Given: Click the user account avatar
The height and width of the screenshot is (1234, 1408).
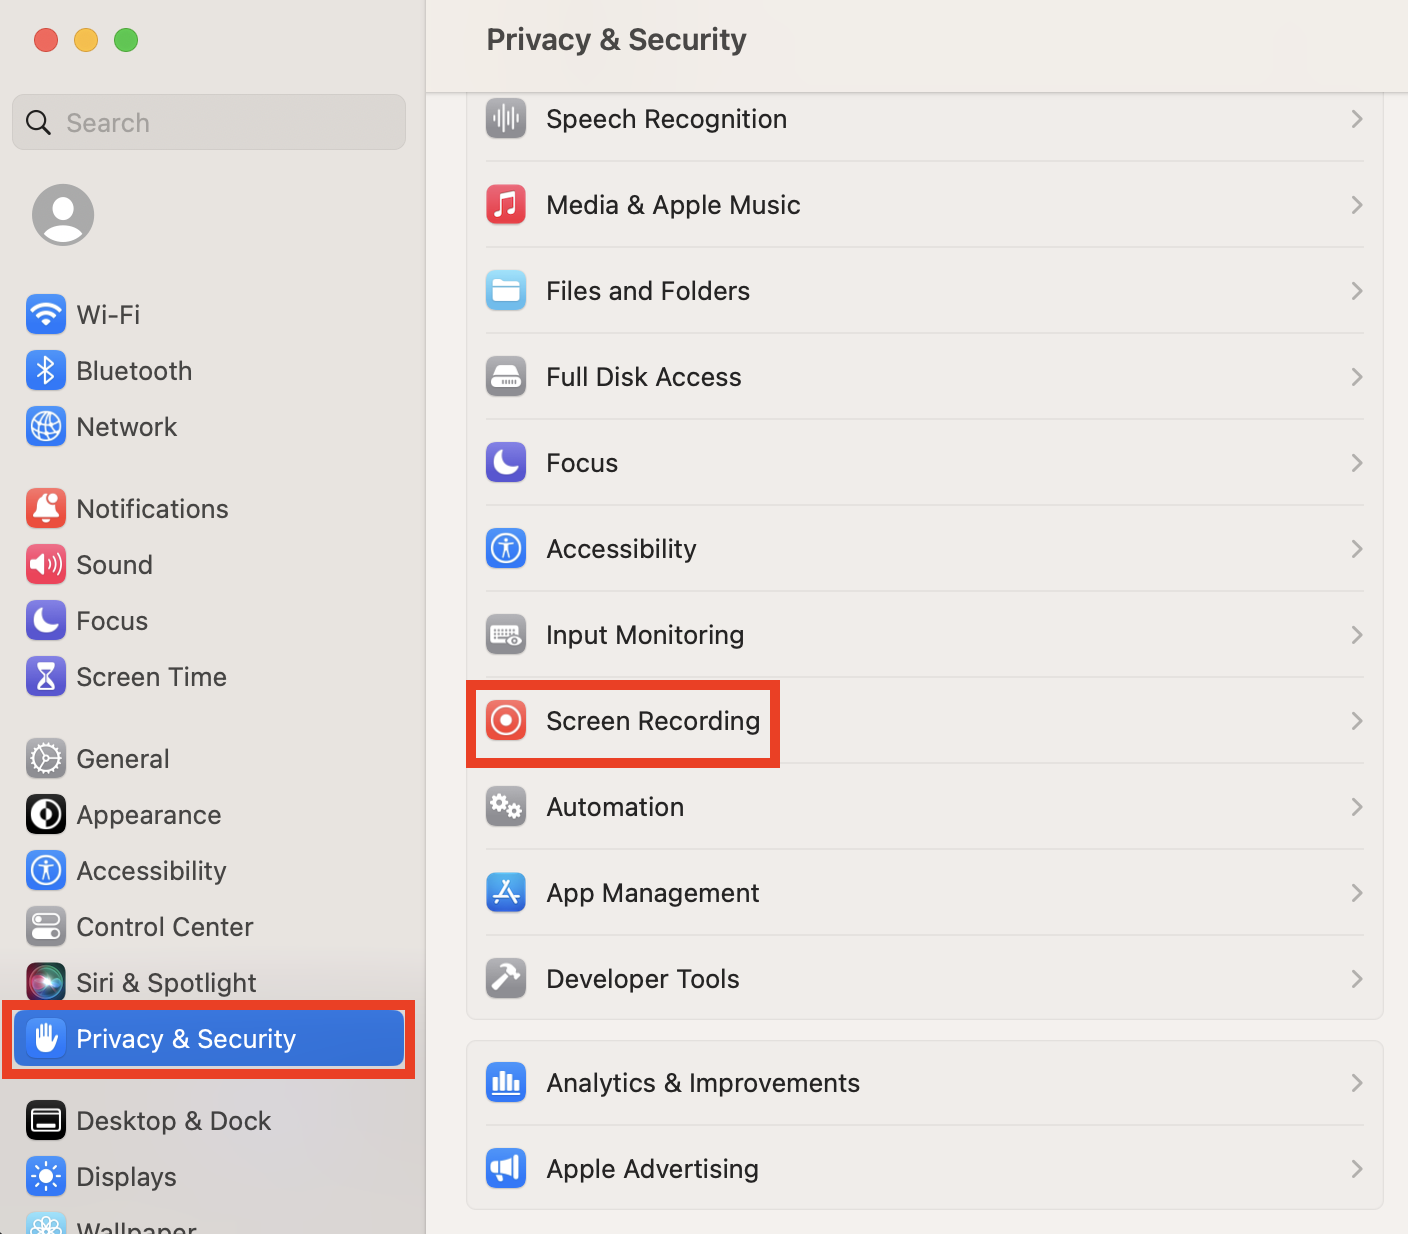Looking at the screenshot, I should pos(63,214).
